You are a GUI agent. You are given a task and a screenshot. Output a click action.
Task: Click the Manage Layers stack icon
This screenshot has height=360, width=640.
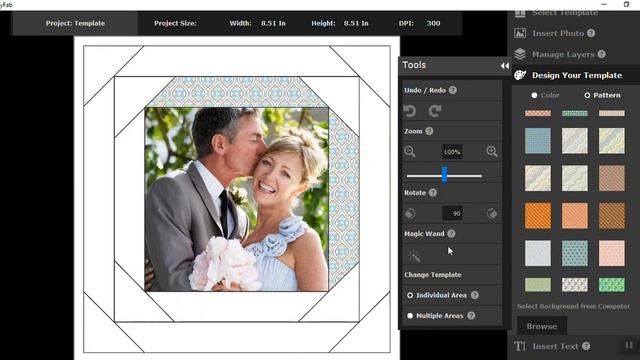pos(520,54)
